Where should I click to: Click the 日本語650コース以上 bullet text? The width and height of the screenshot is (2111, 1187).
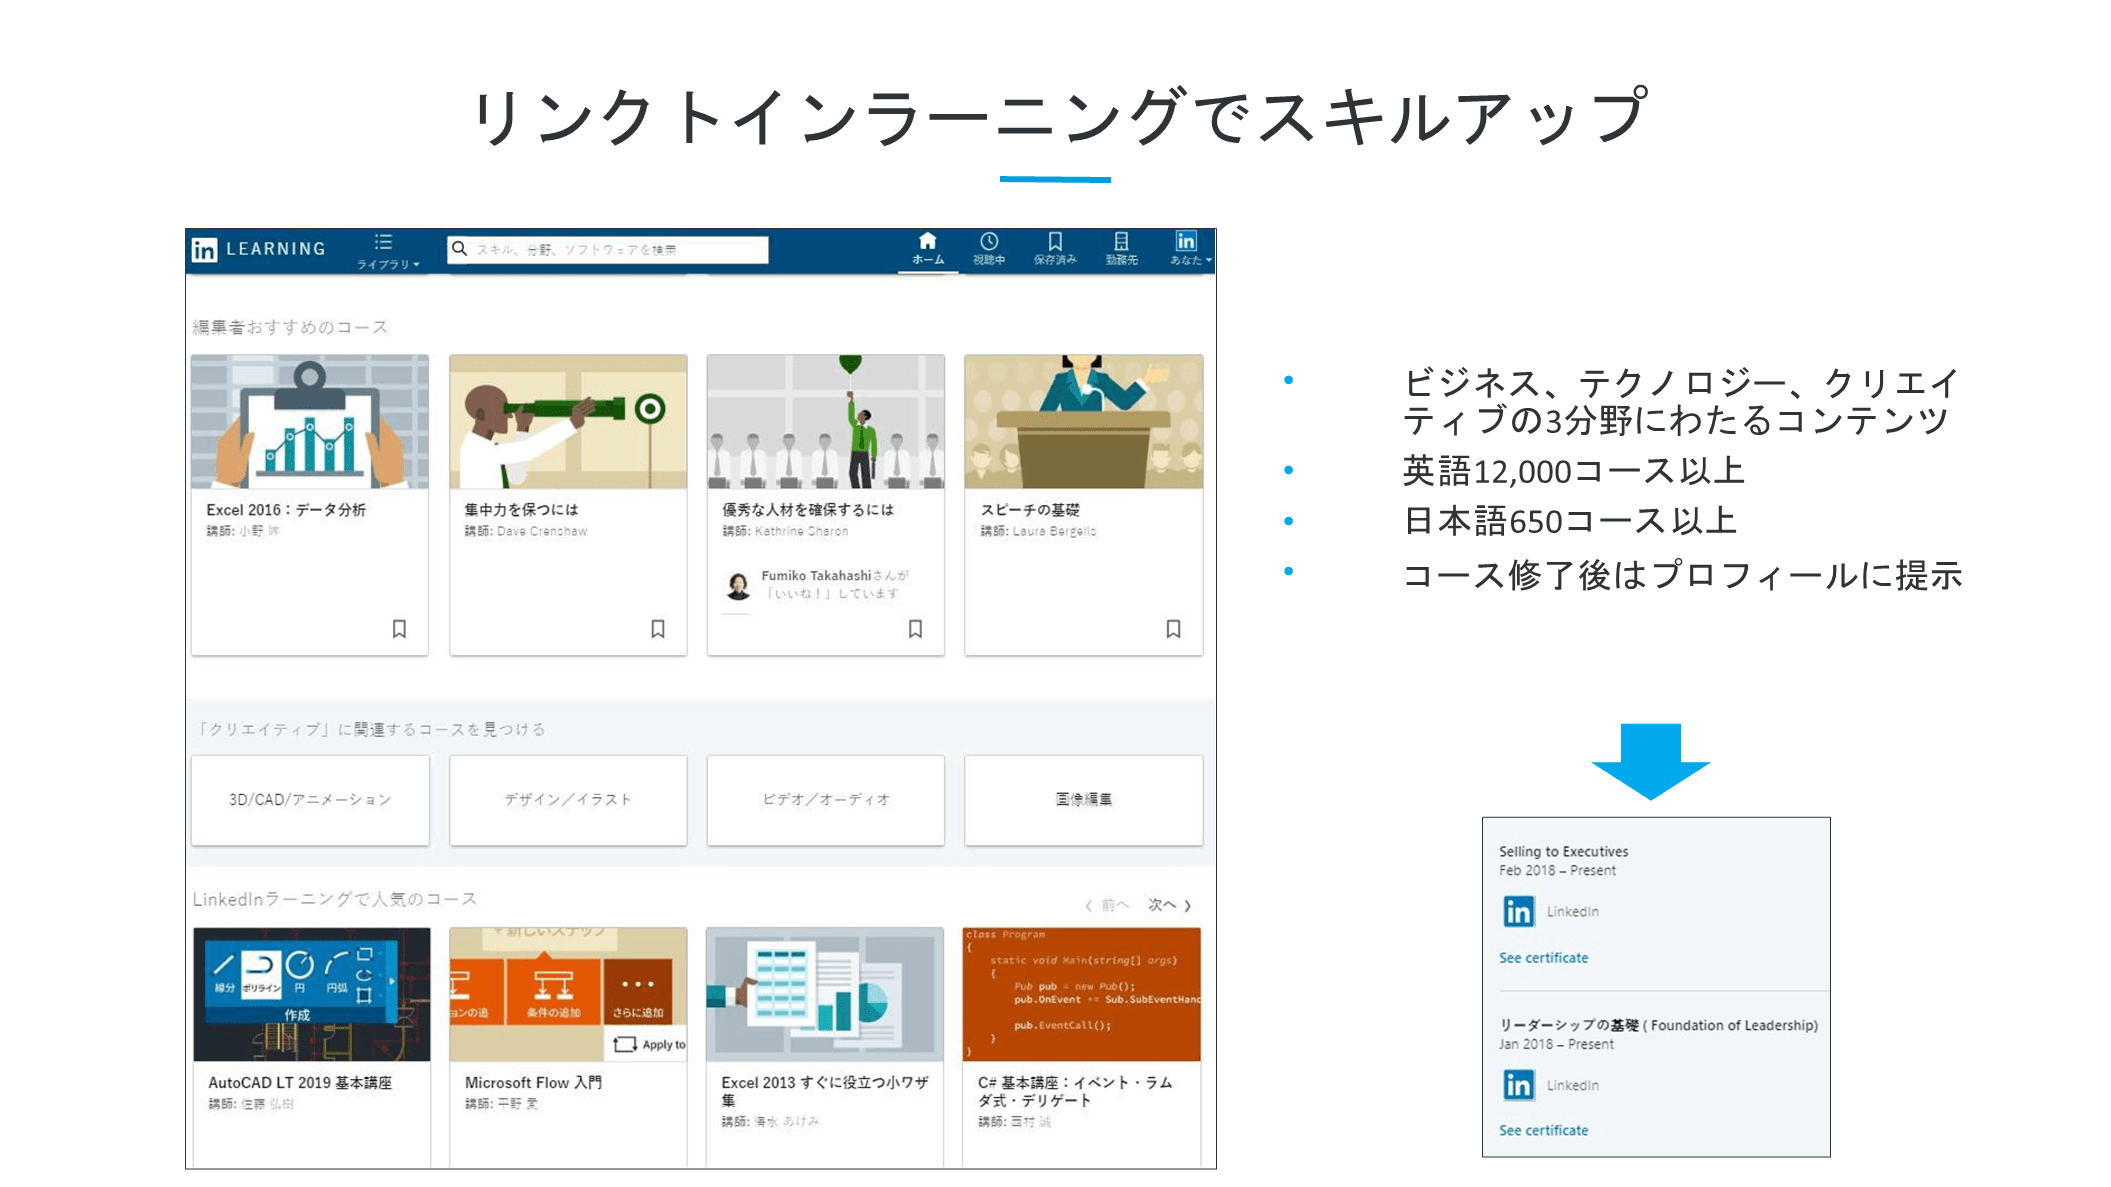[x=1570, y=521]
